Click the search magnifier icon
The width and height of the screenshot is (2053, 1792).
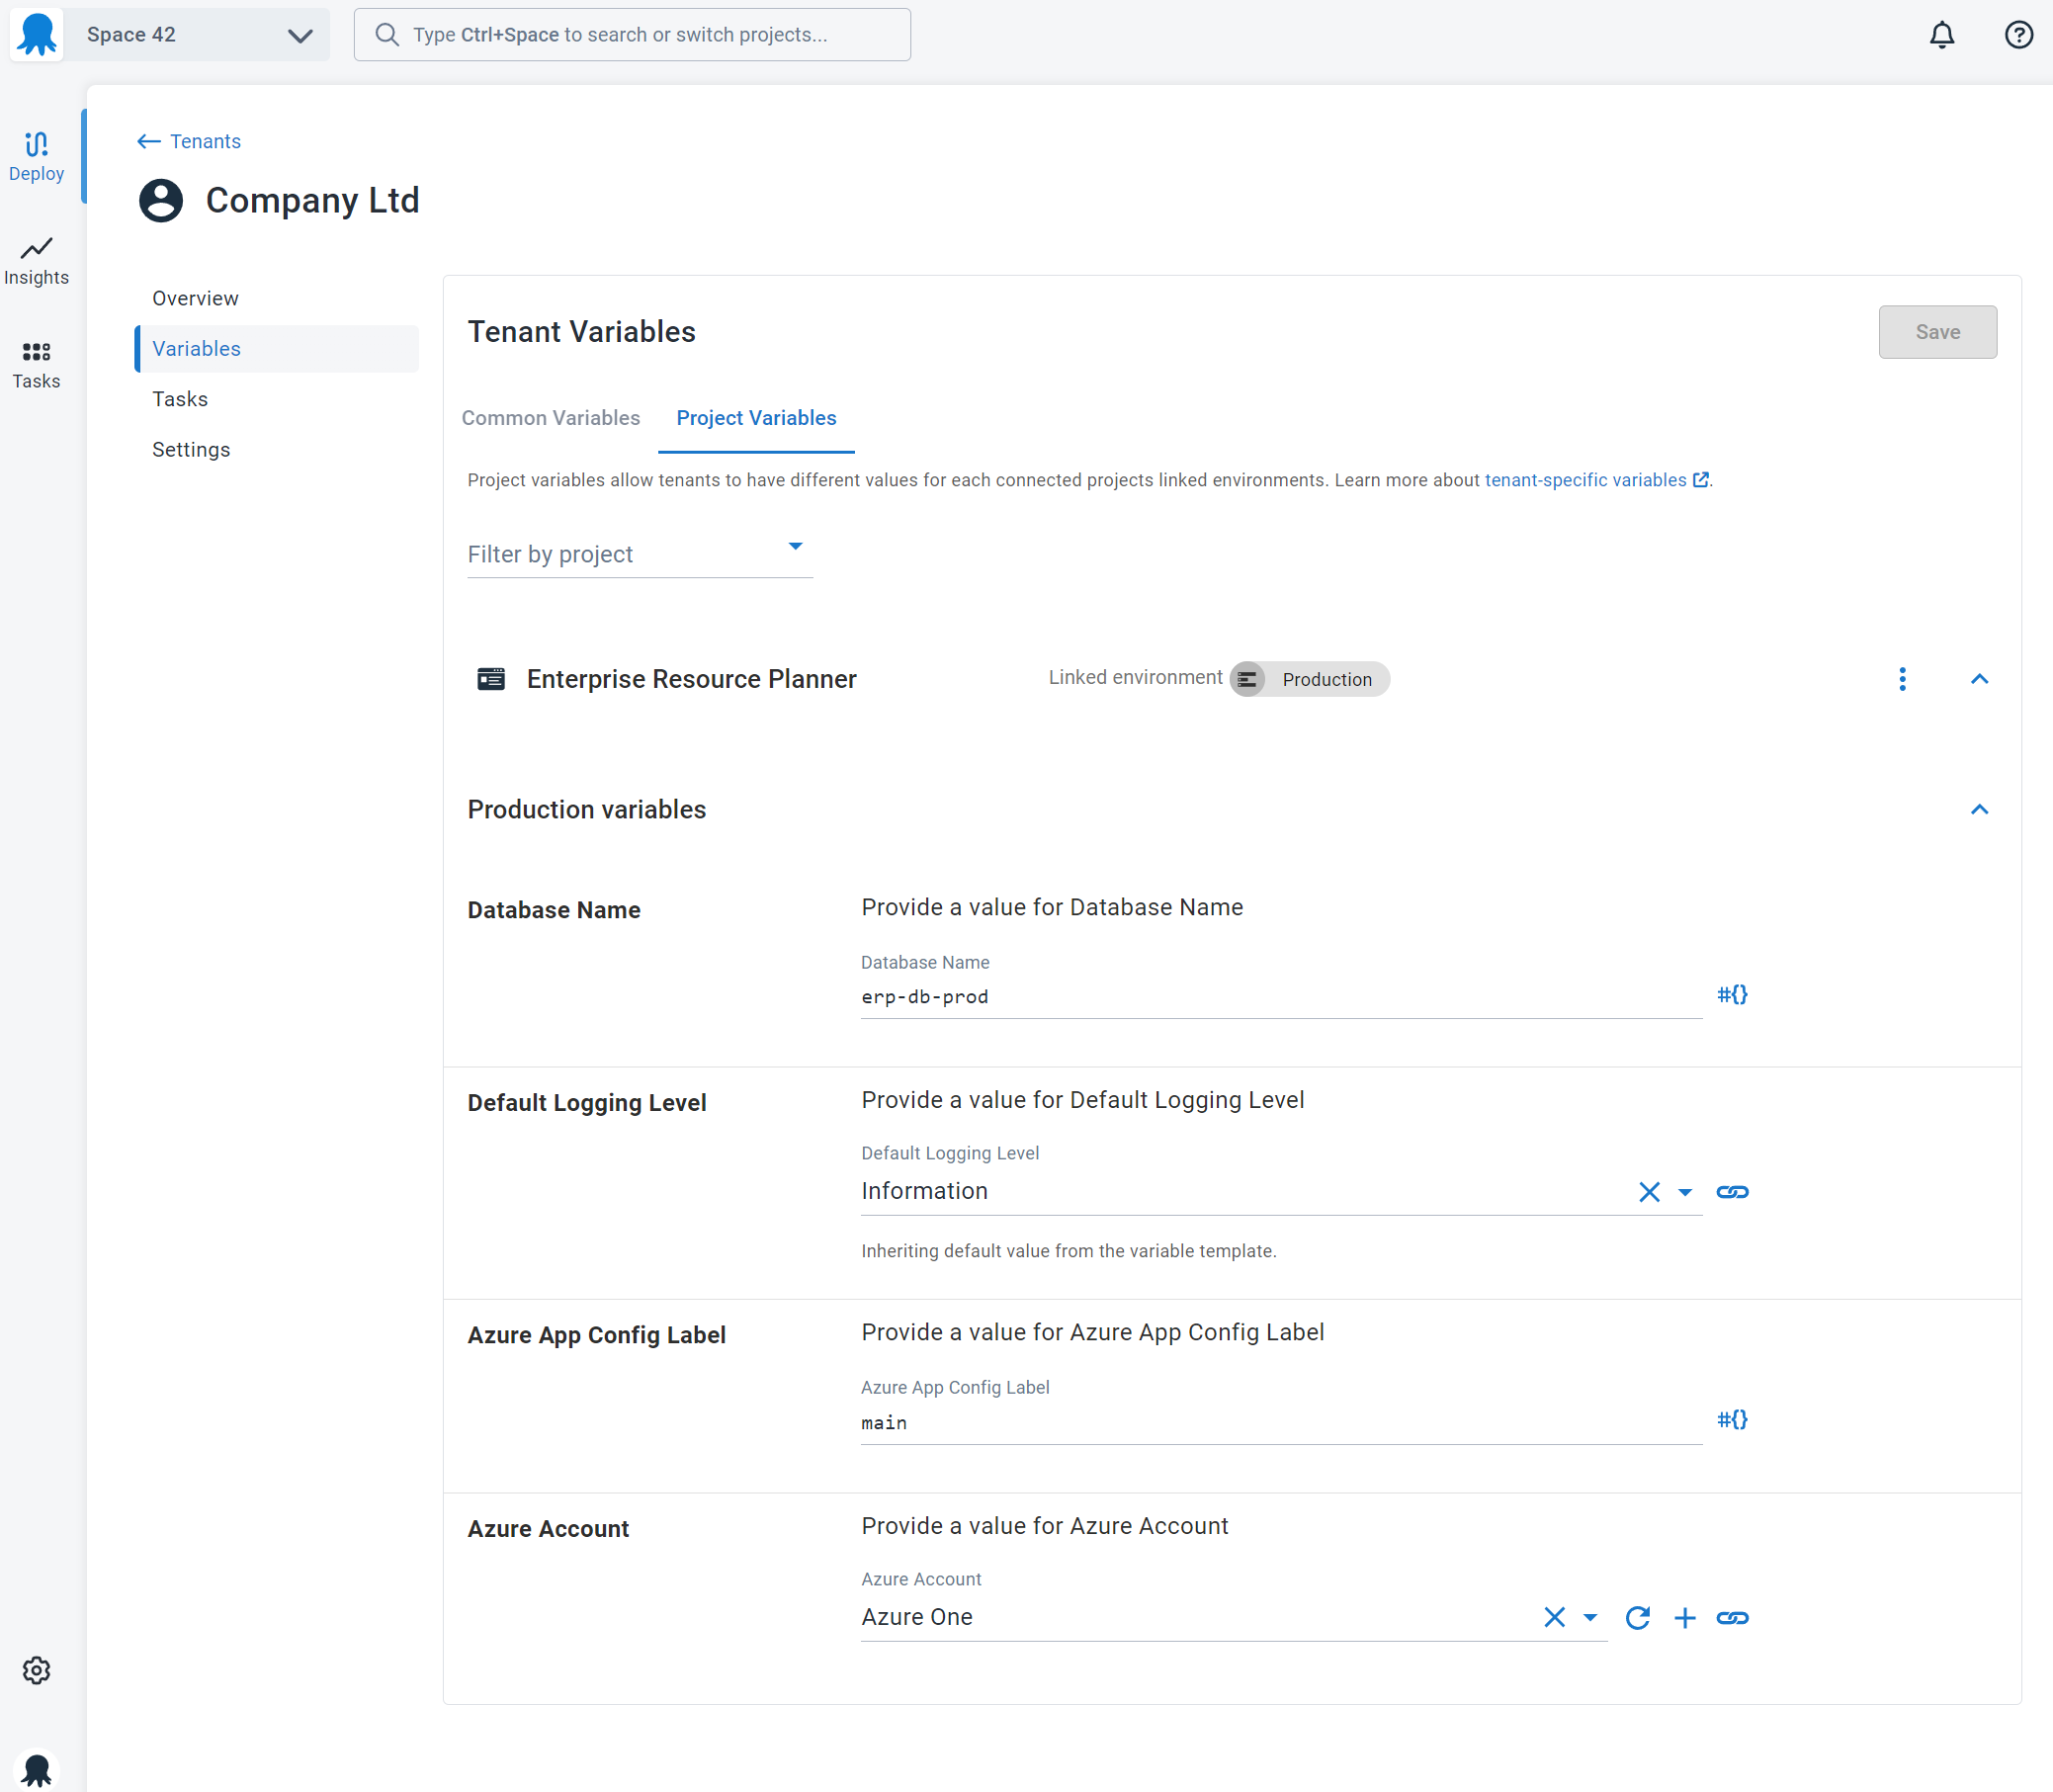[x=386, y=35]
